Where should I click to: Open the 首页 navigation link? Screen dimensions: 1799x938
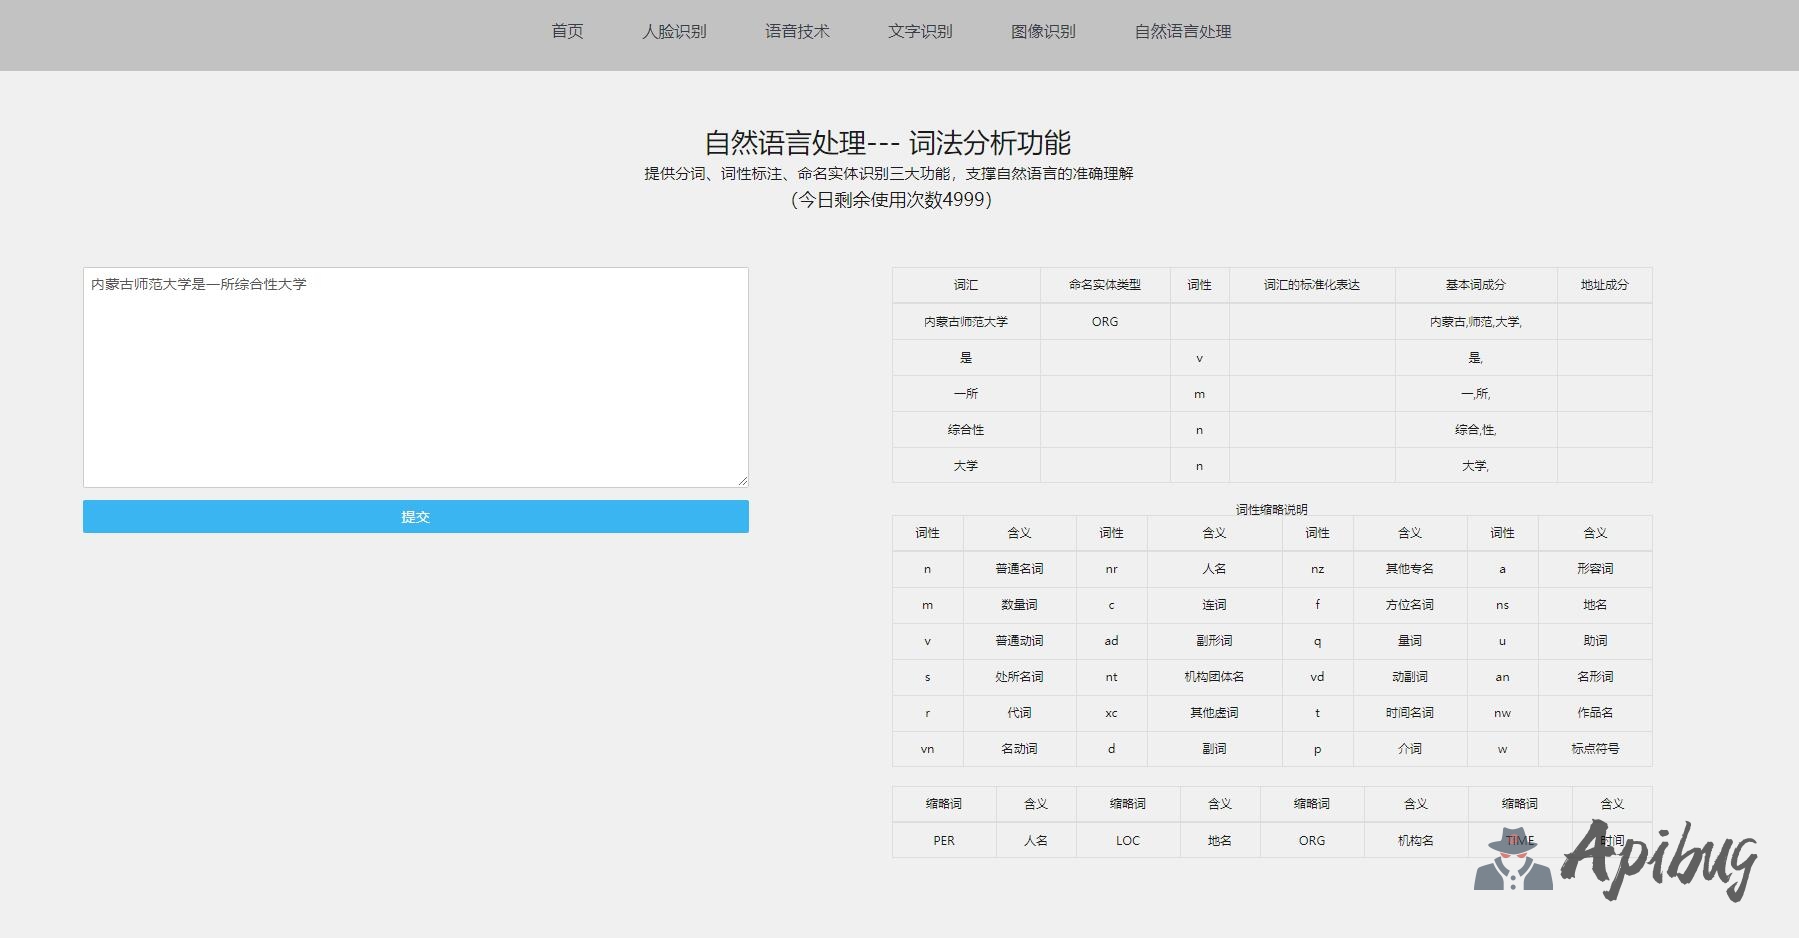[567, 32]
